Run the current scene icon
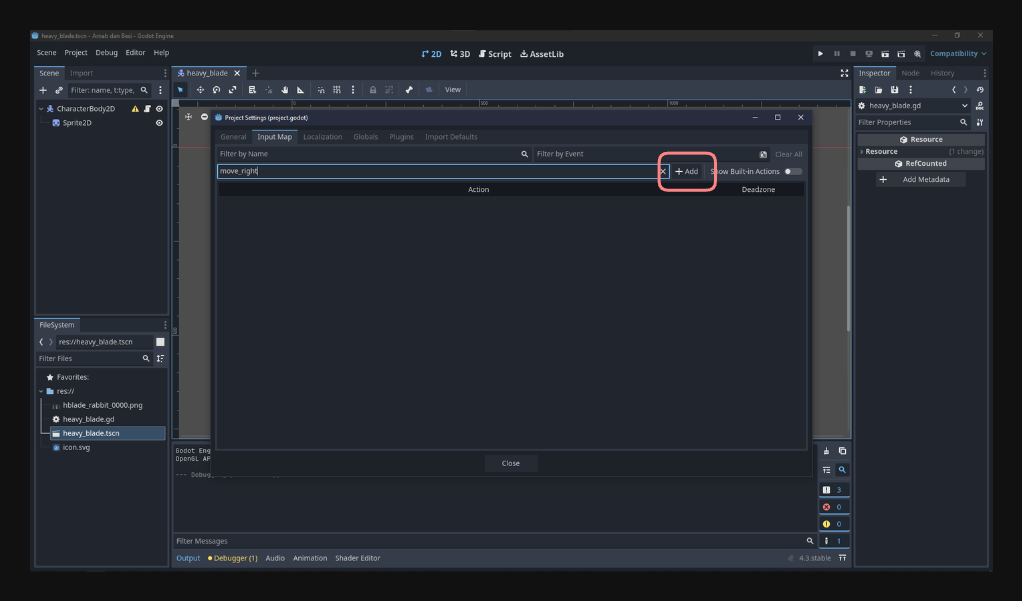1022x601 pixels. (884, 53)
